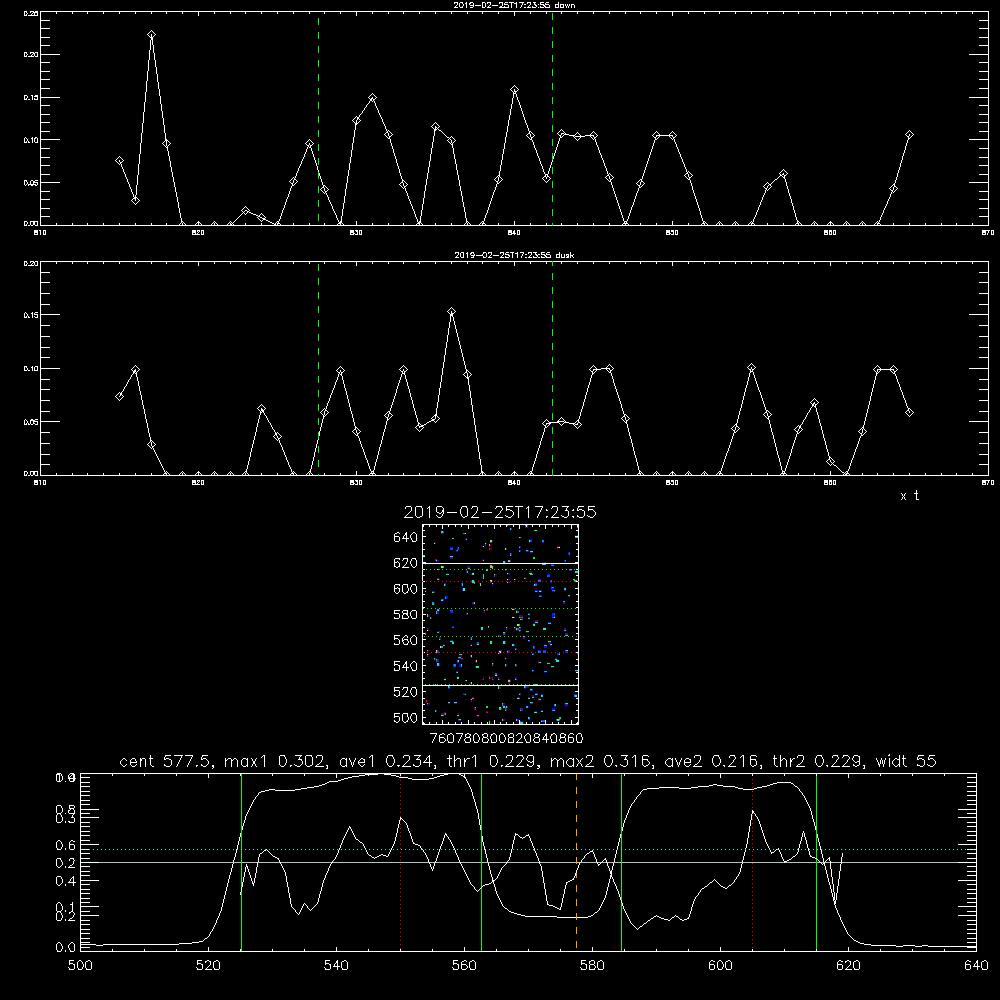Click the dotted horizontal threshold line in bottom plot
1000x1000 pixels.
(528, 849)
